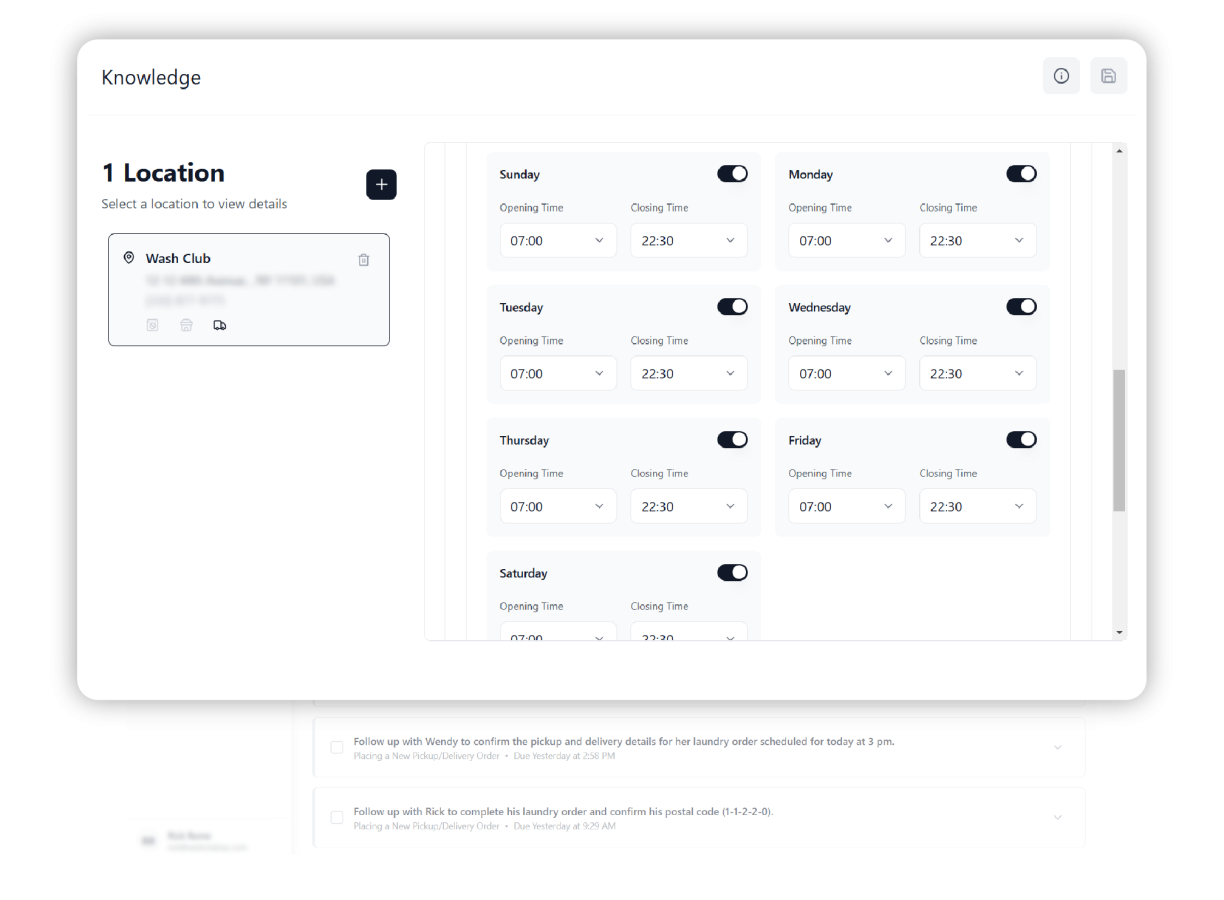The image size is (1224, 900).
Task: Click the save disk icon
Action: tap(1108, 76)
